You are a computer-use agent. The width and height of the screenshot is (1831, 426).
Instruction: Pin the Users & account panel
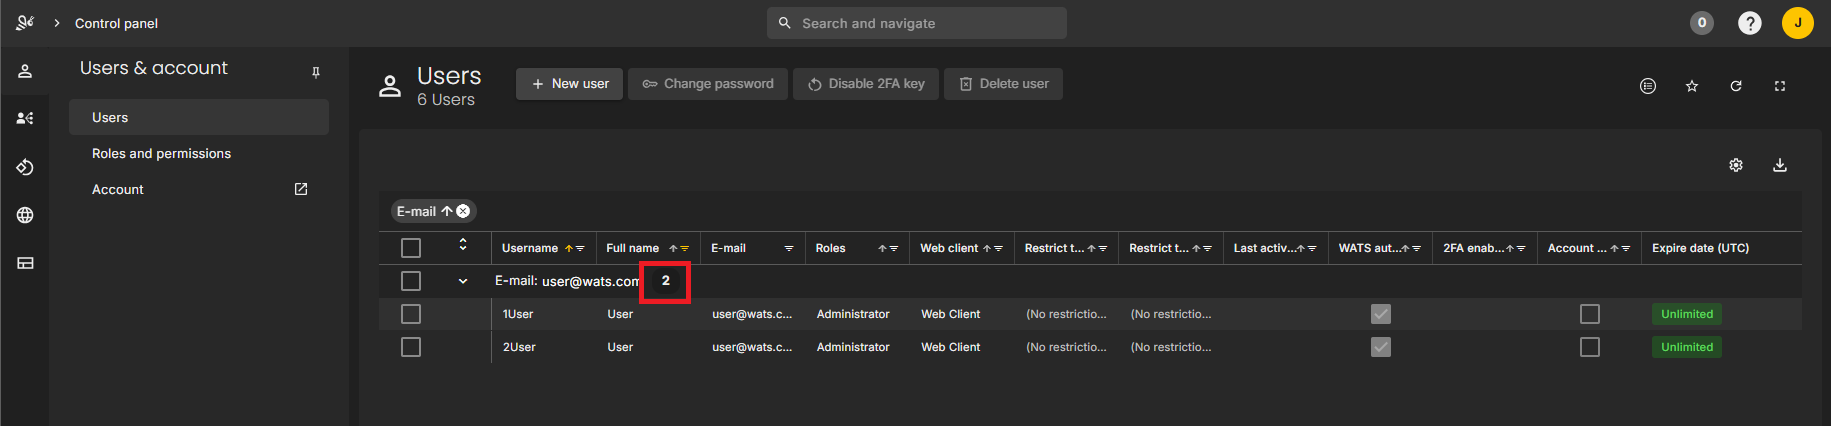point(316,72)
